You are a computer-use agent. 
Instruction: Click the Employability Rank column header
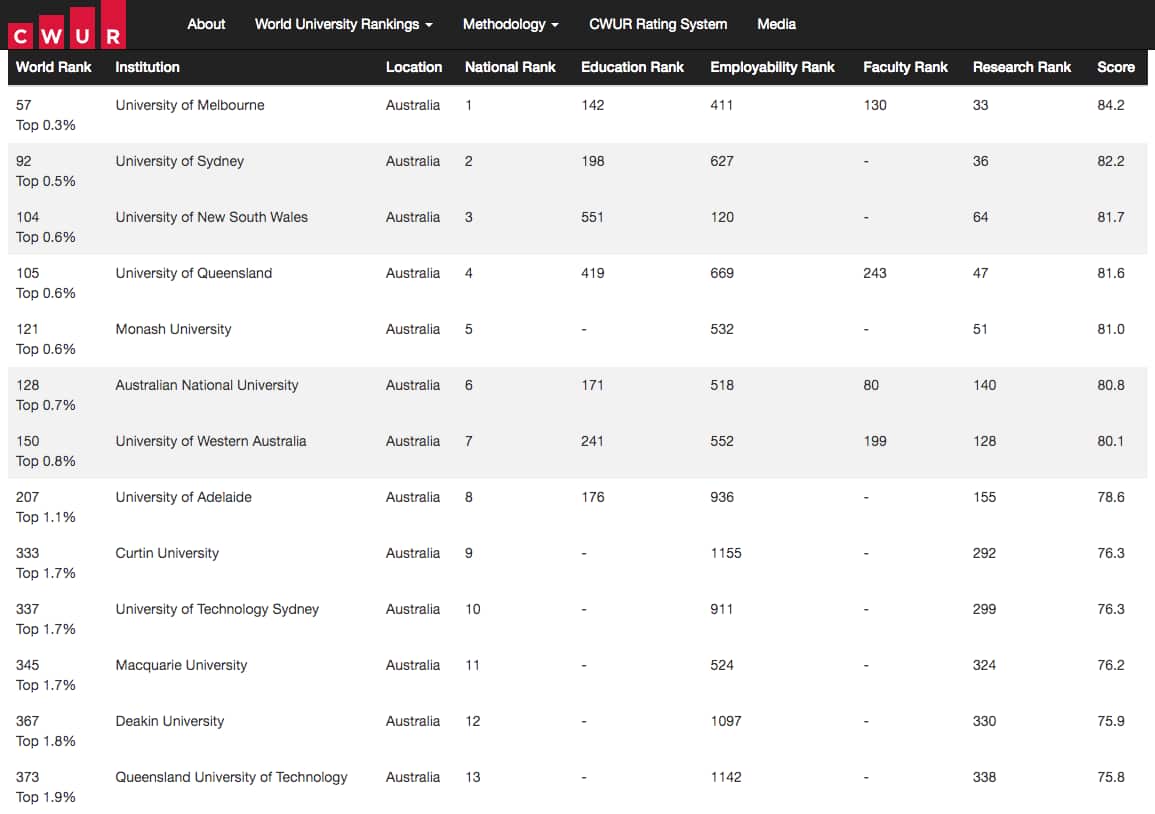coord(772,67)
